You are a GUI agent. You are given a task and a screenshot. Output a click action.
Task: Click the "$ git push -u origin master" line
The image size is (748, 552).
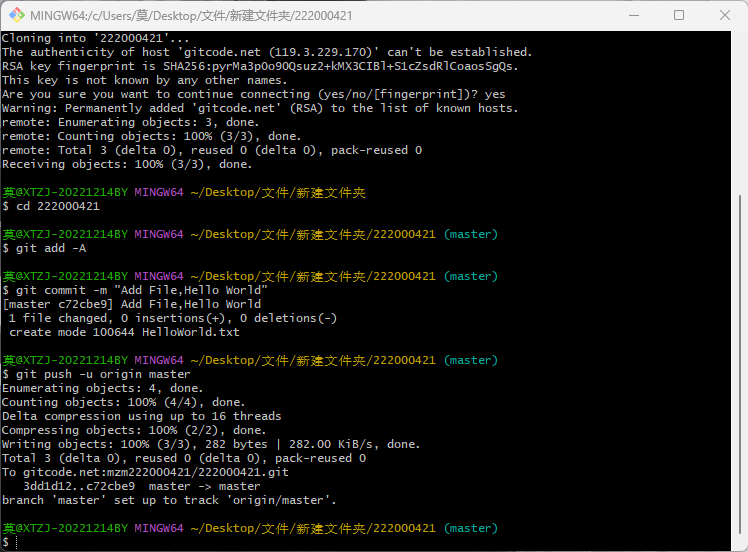coord(96,374)
